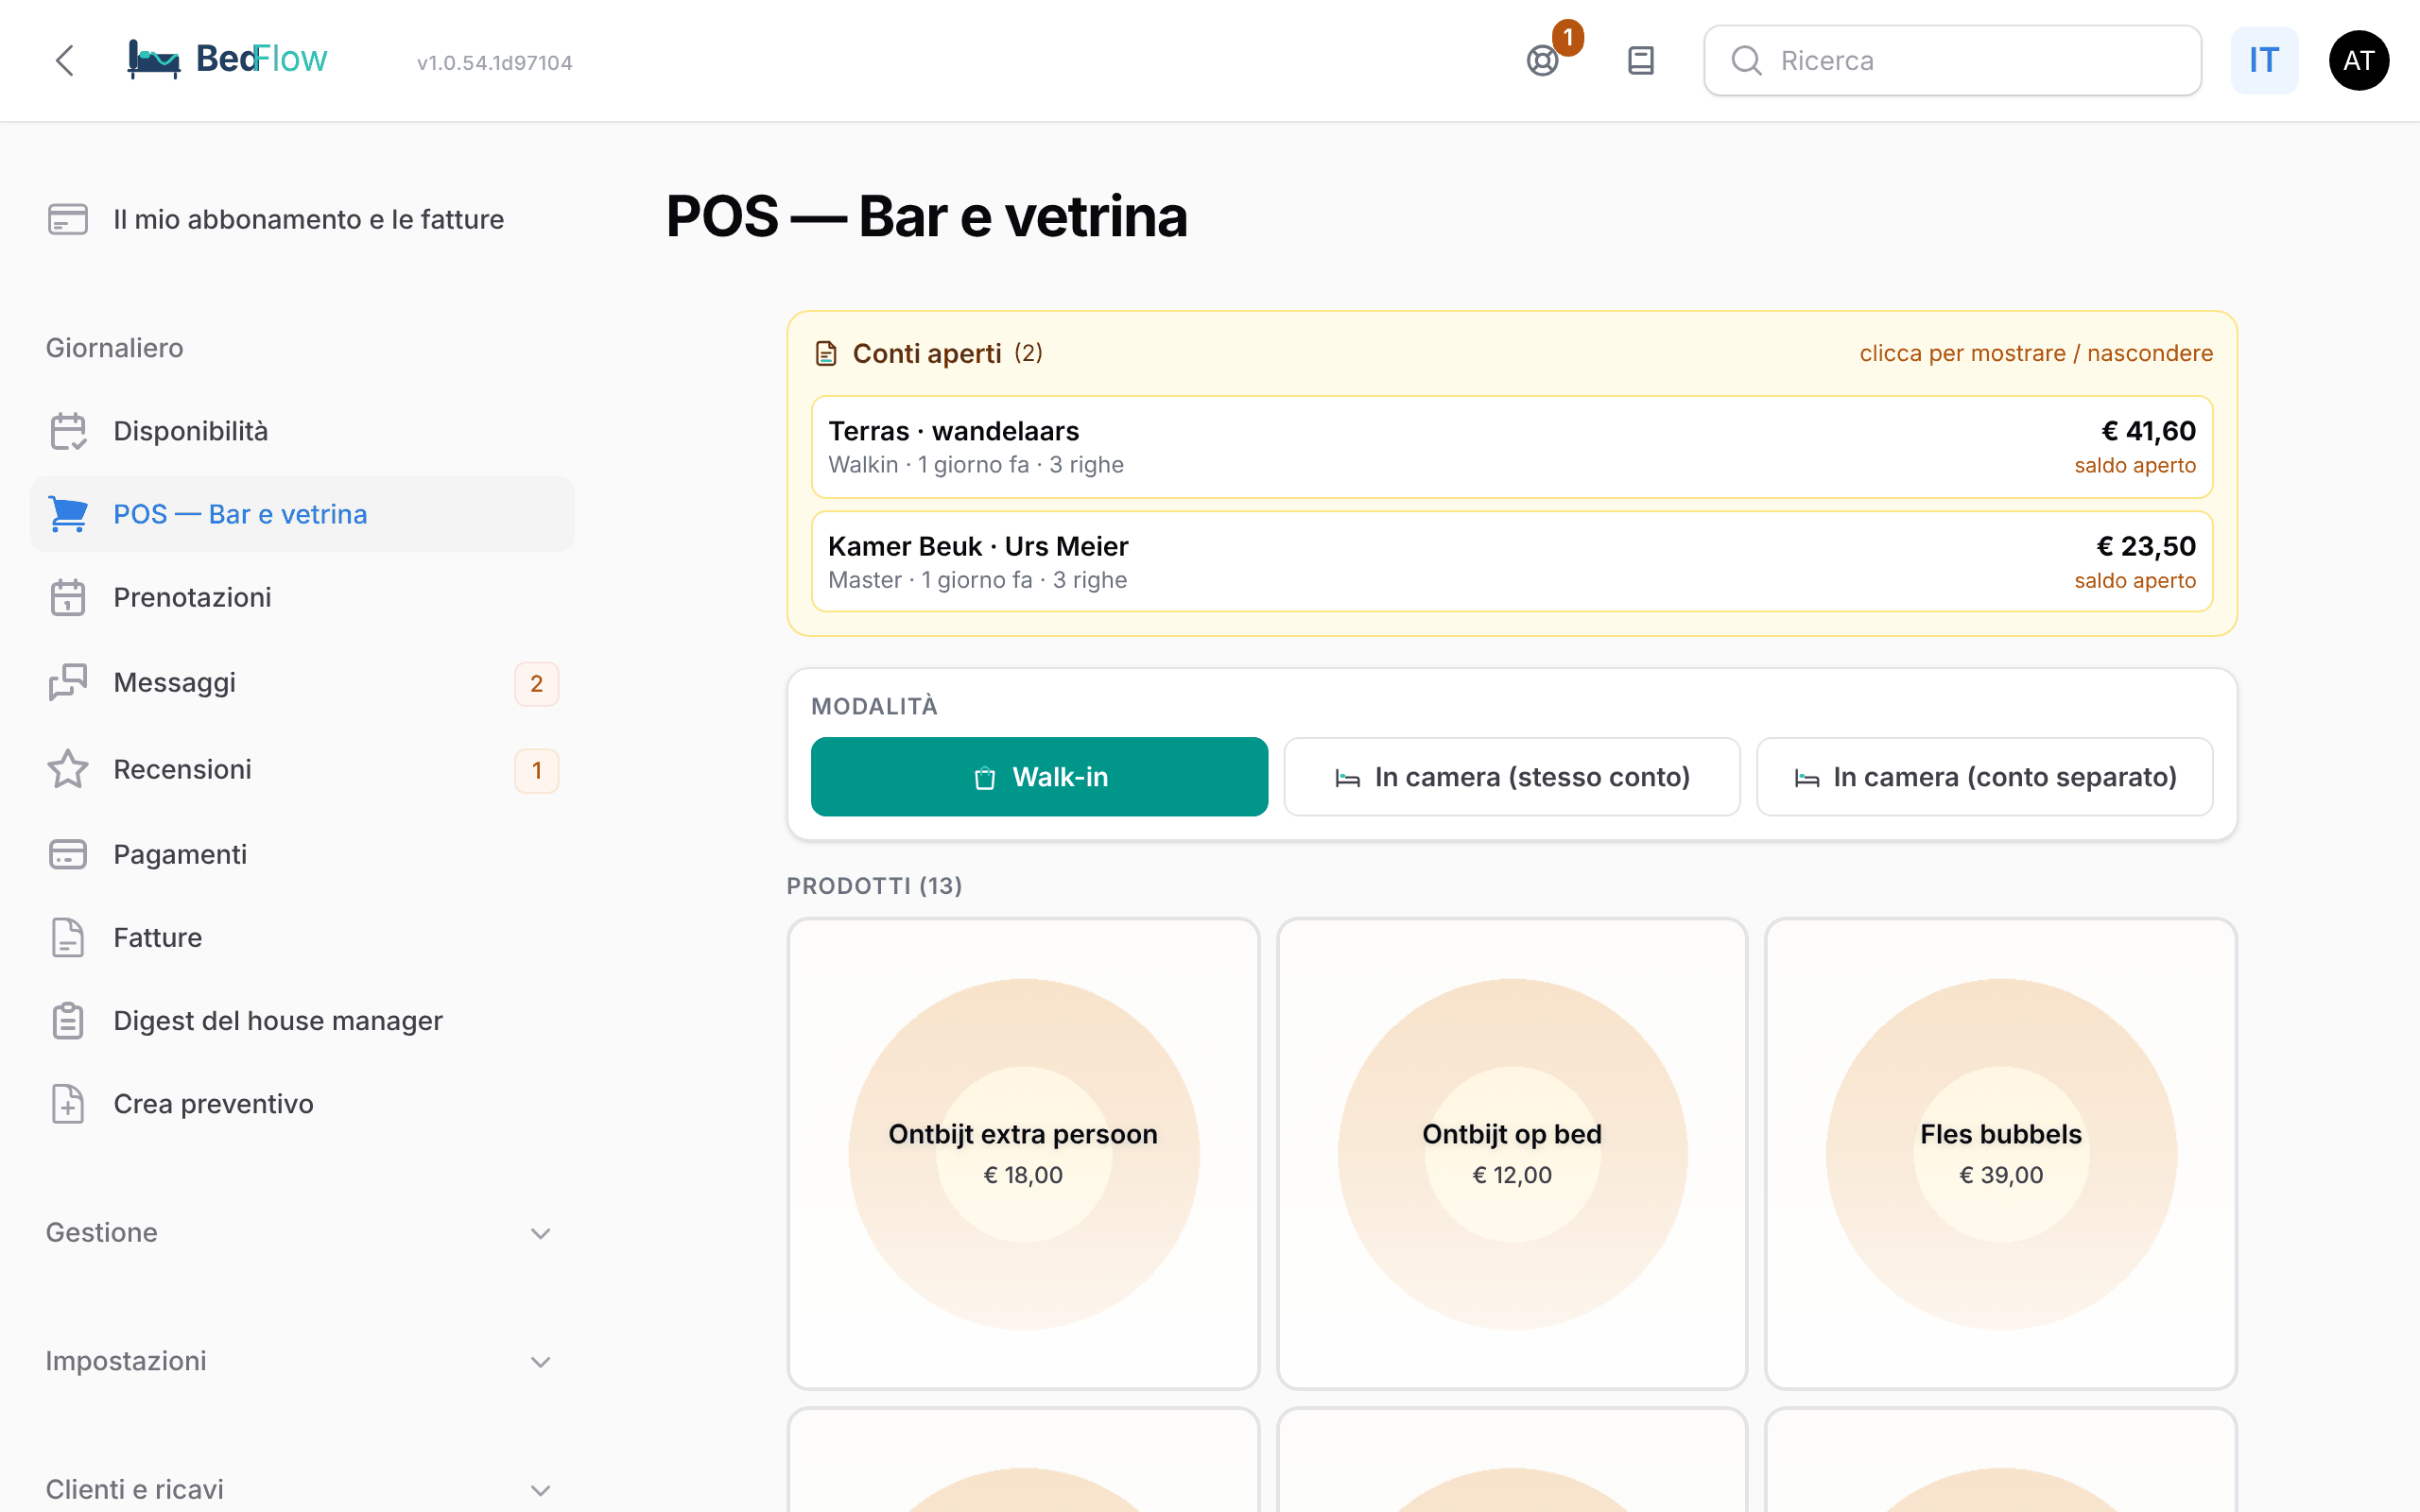2420x1512 pixels.
Task: Expand the Impostazioni section
Action: 300,1361
